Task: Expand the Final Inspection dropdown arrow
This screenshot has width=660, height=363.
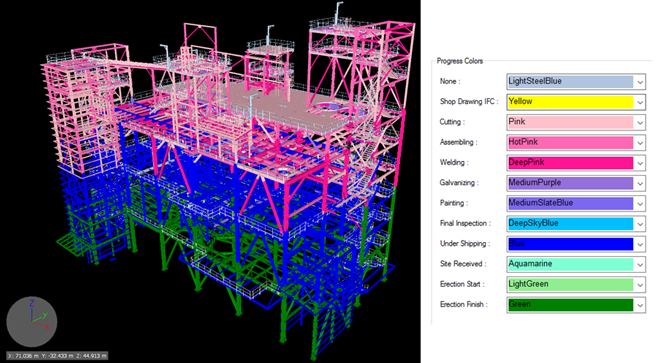Action: point(640,224)
